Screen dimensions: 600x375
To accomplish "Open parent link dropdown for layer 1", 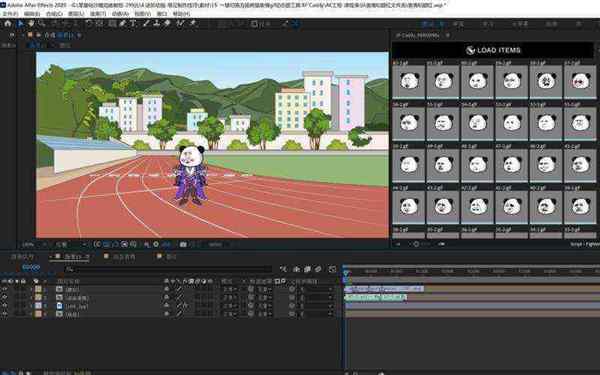I will [x=316, y=289].
